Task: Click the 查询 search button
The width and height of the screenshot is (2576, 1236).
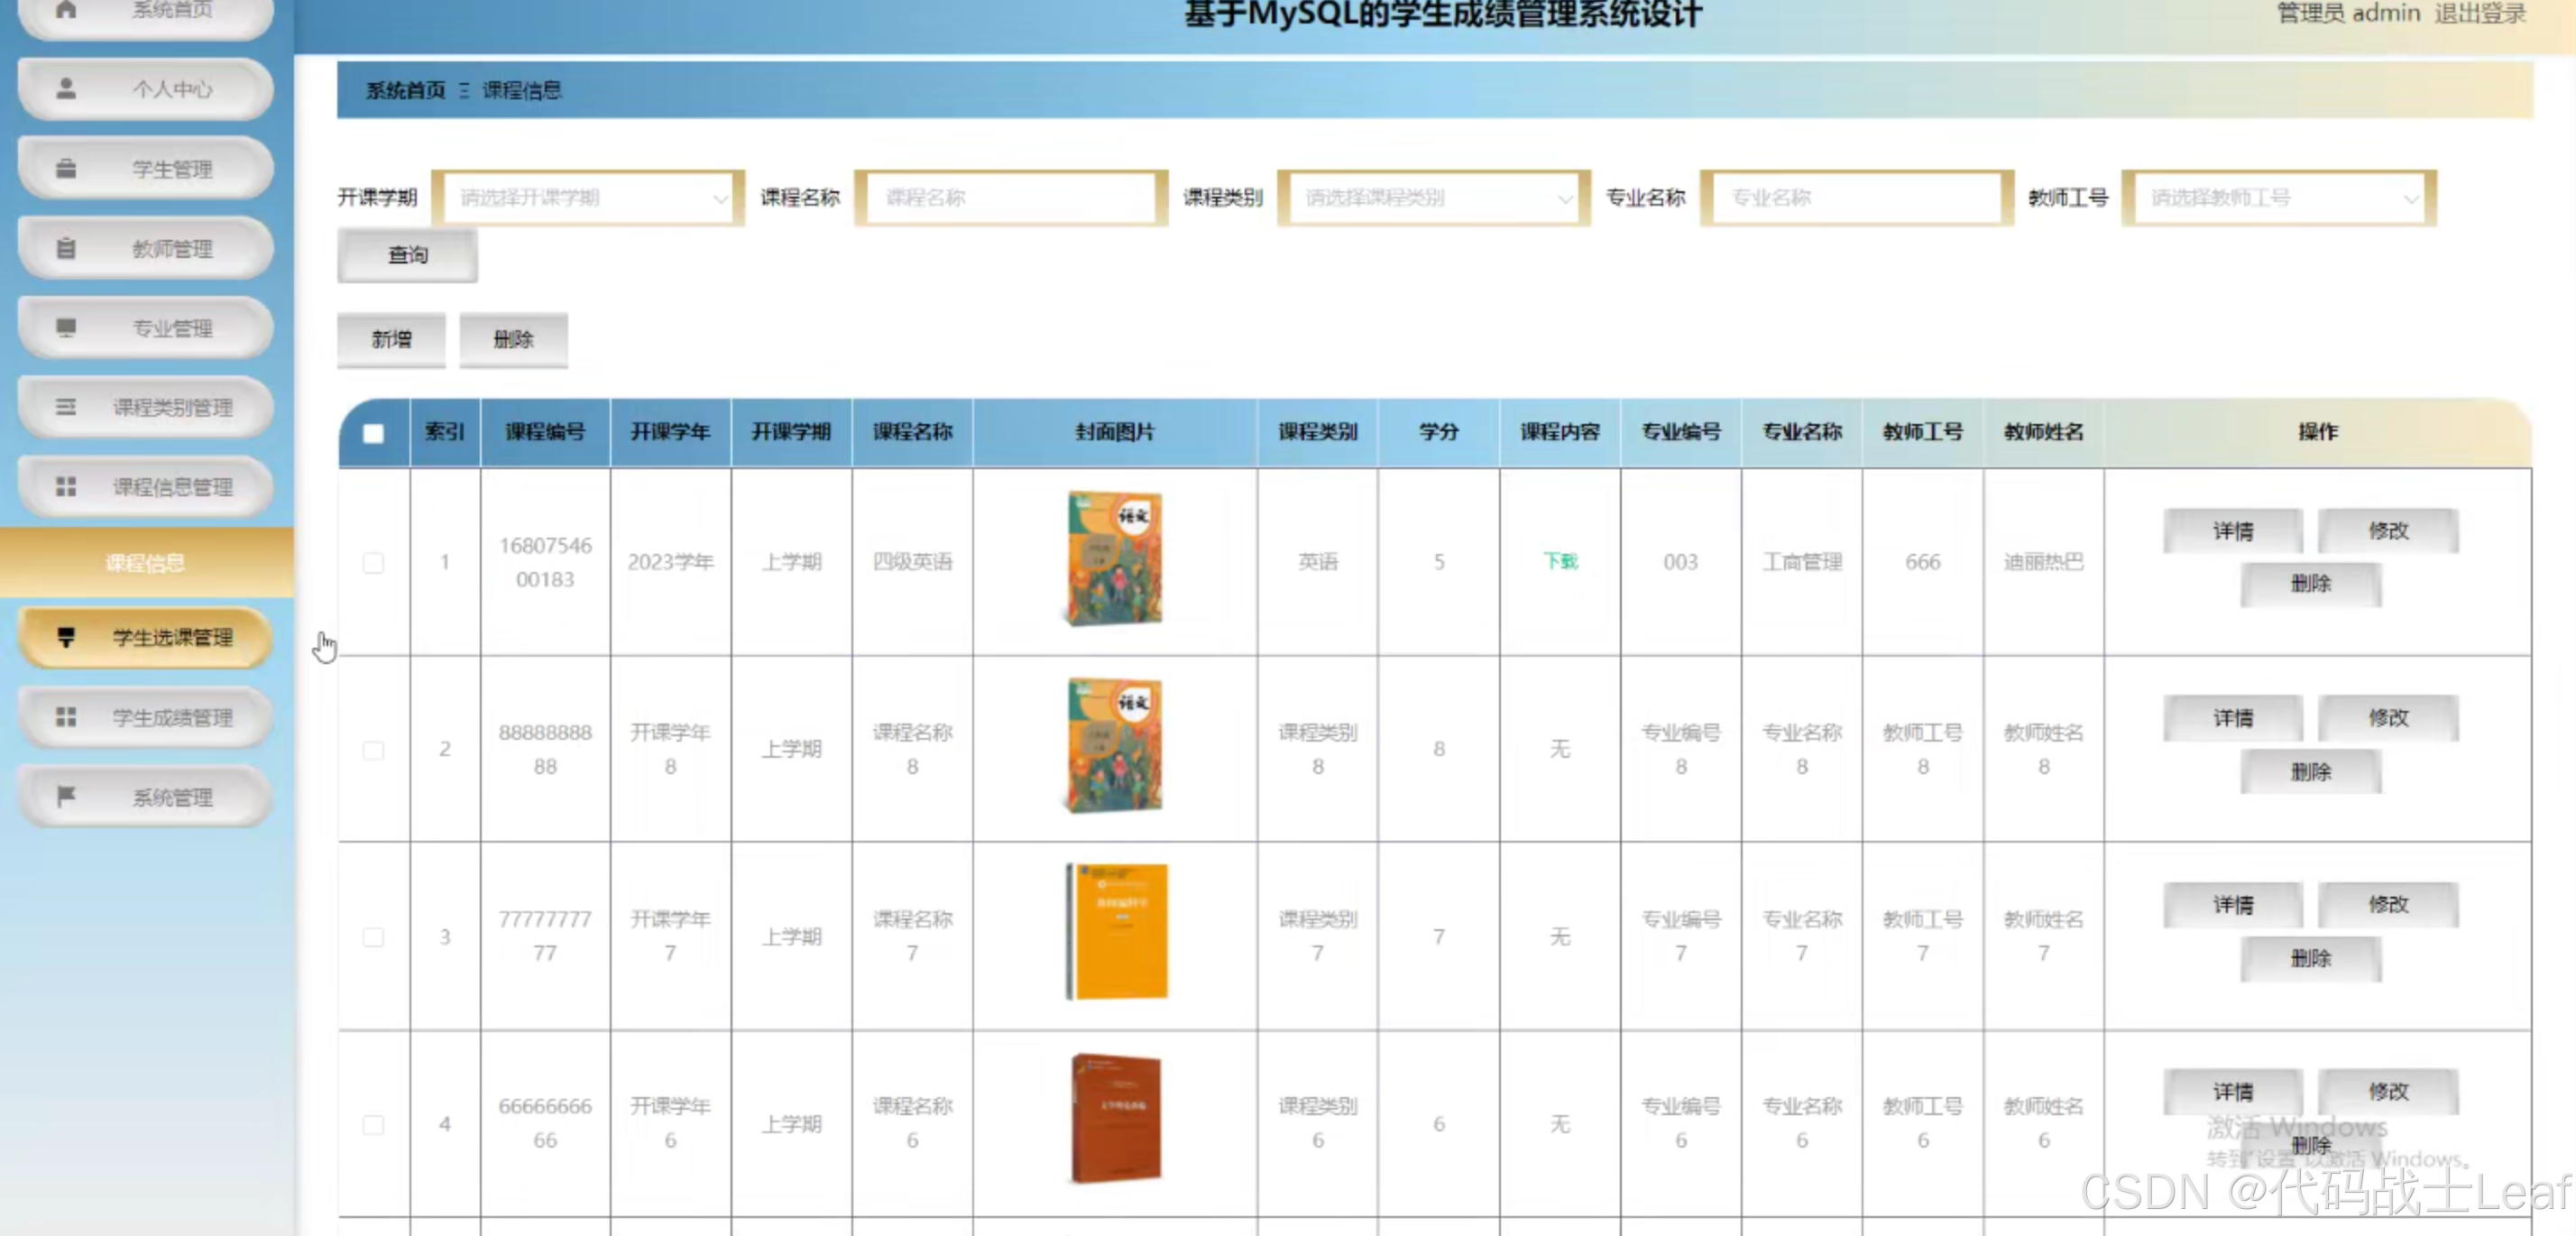Action: (x=407, y=255)
